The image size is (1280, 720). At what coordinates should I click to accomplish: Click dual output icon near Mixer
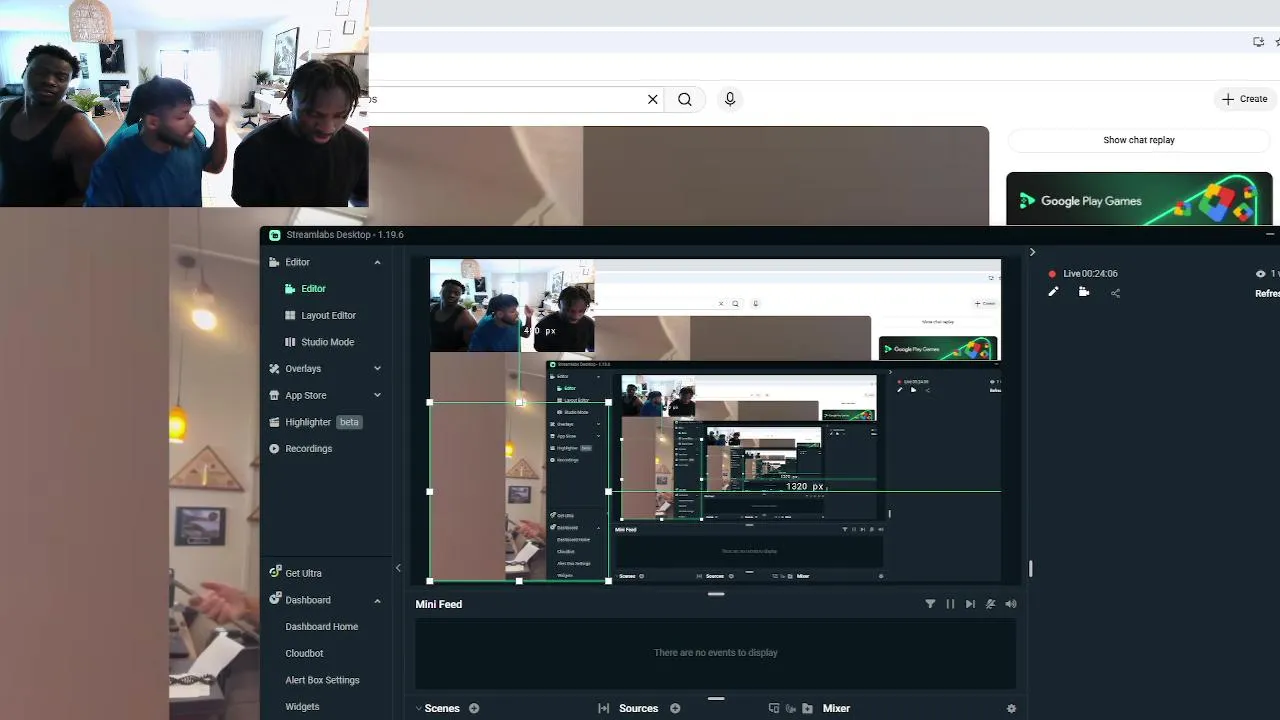click(773, 708)
